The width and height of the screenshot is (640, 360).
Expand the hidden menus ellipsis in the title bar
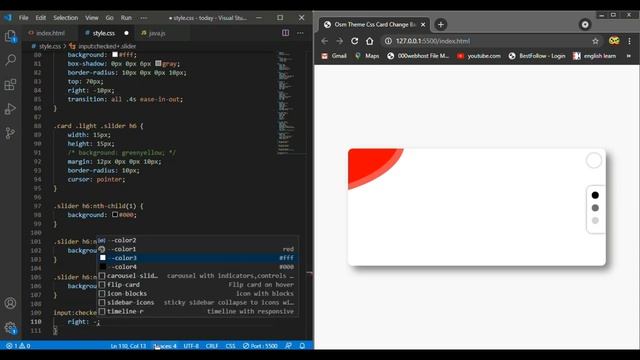pos(144,18)
